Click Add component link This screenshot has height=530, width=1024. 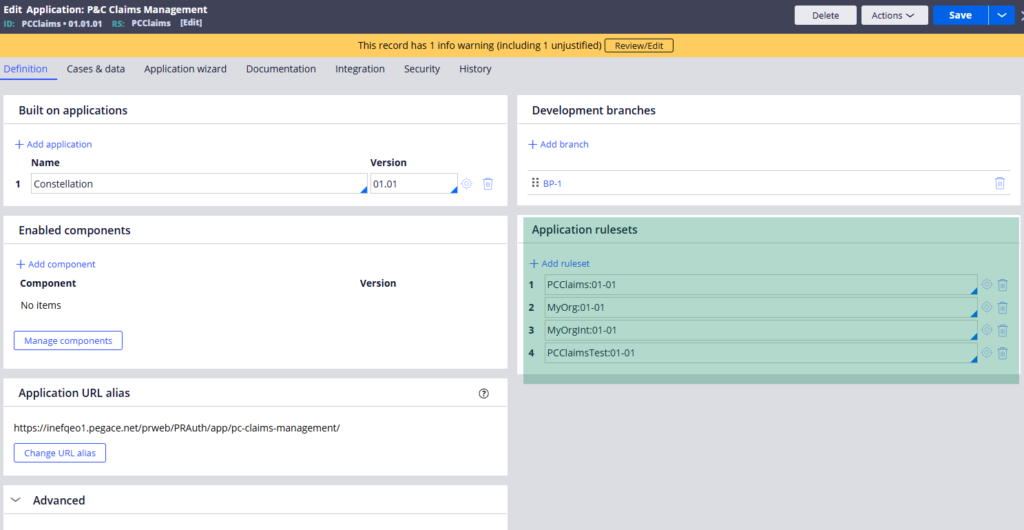point(56,264)
